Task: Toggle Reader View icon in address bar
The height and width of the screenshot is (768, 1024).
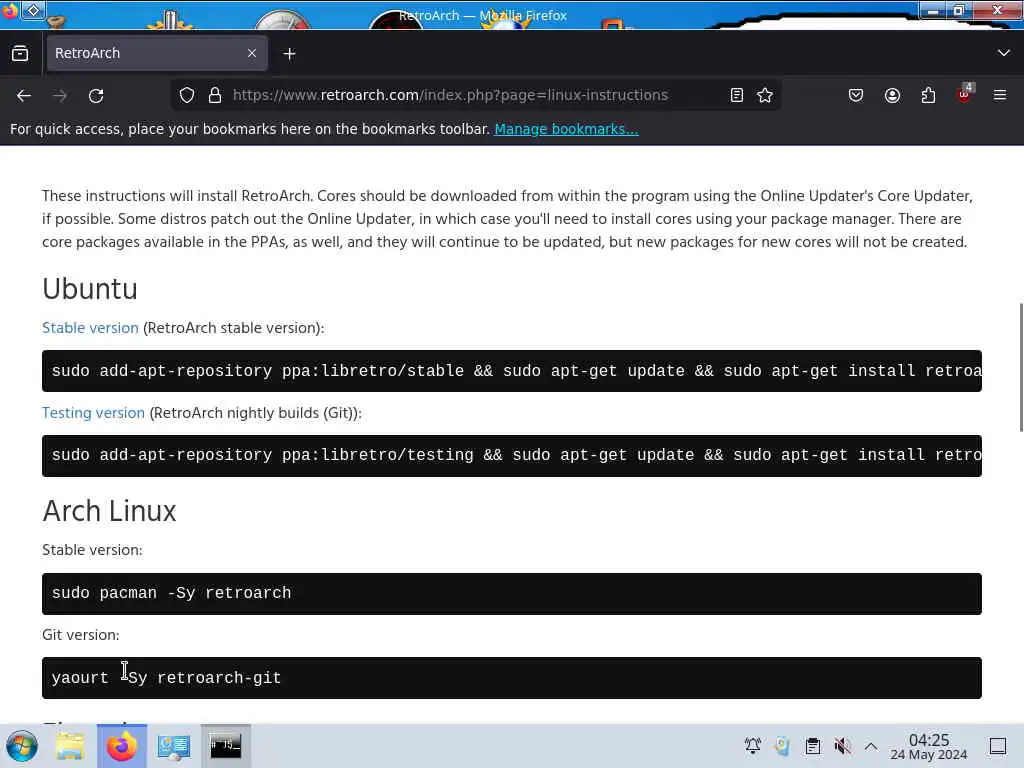Action: coord(737,95)
